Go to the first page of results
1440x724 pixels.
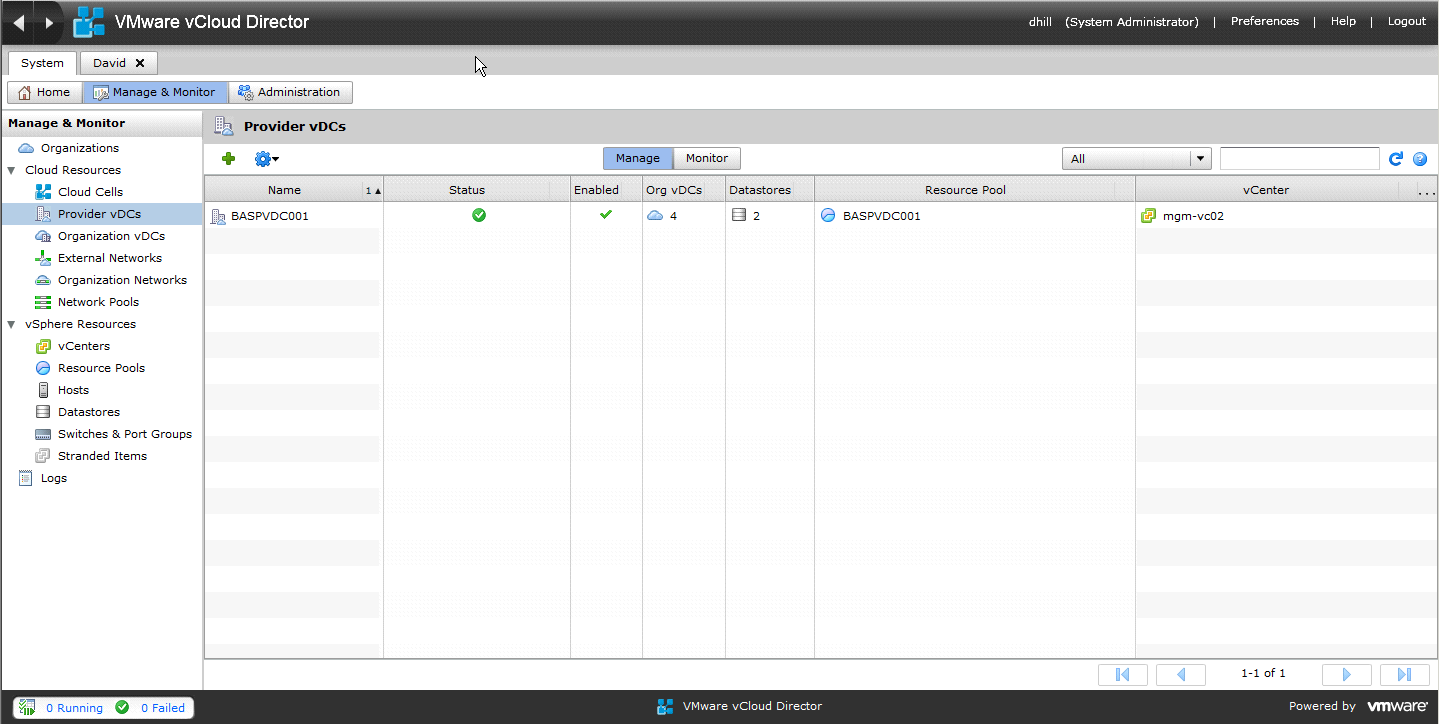[x=1123, y=674]
